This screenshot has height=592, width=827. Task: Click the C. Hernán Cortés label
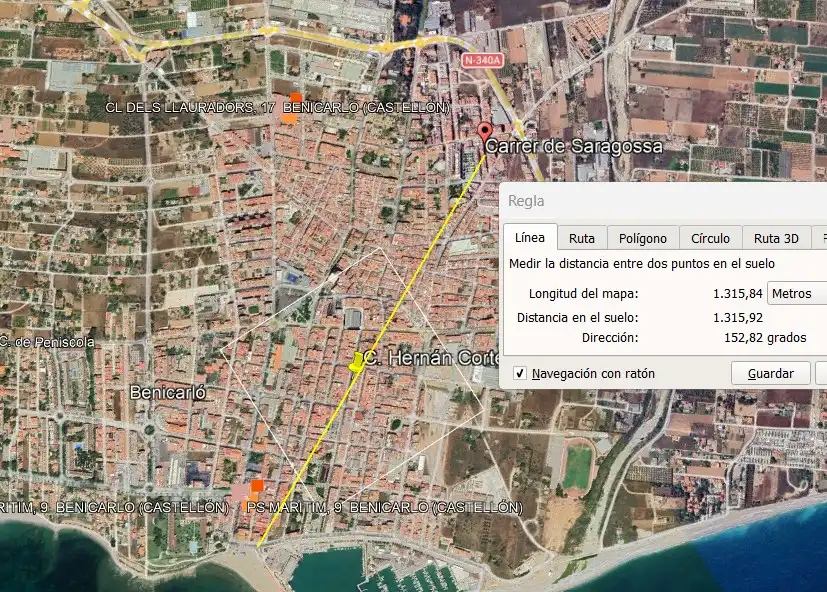tap(431, 358)
